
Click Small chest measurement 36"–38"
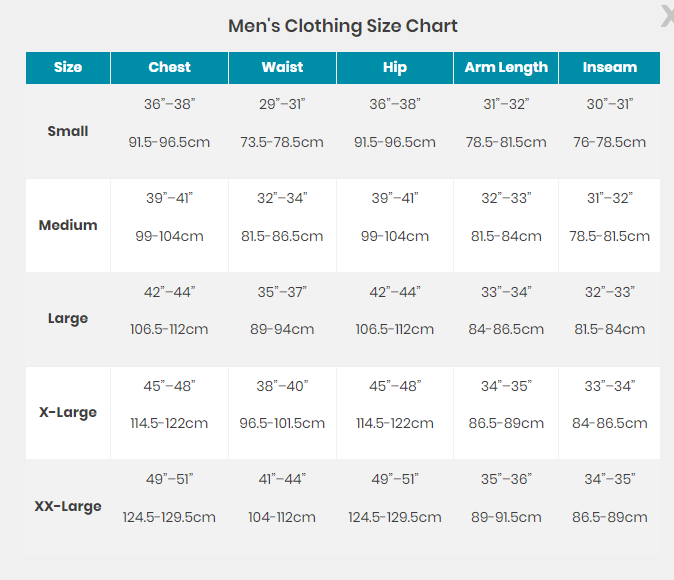click(169, 104)
